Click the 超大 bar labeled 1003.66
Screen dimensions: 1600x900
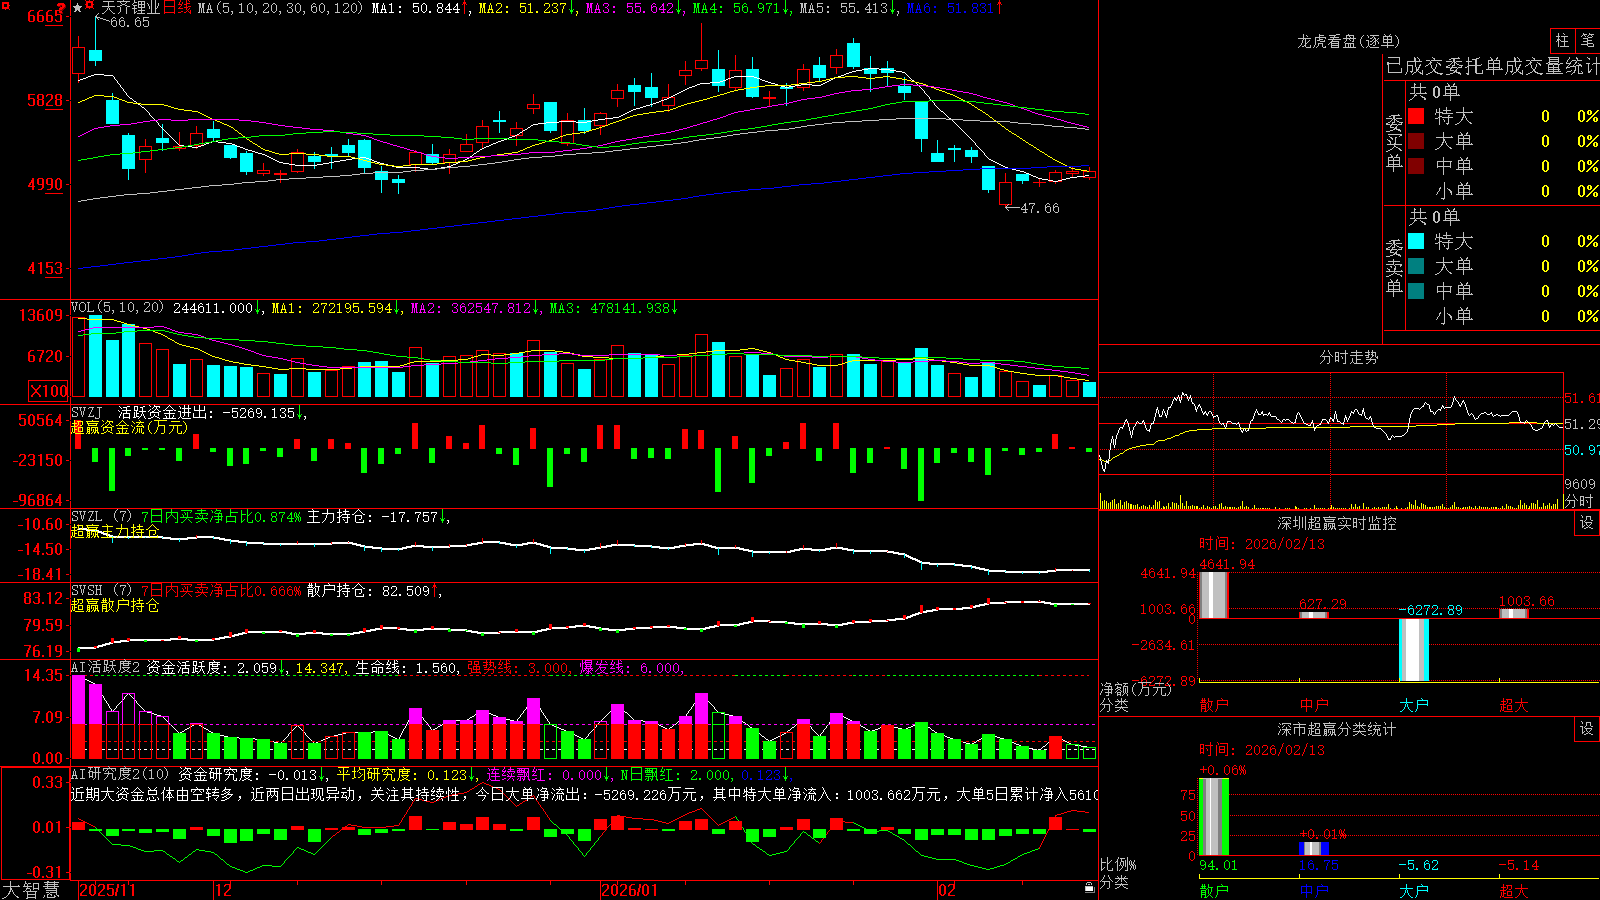tap(1514, 613)
